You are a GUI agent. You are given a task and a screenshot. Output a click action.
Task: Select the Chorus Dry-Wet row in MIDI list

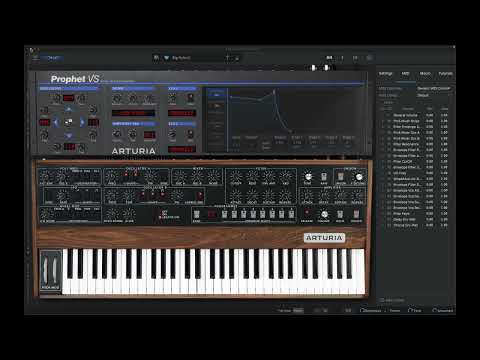[415, 225]
